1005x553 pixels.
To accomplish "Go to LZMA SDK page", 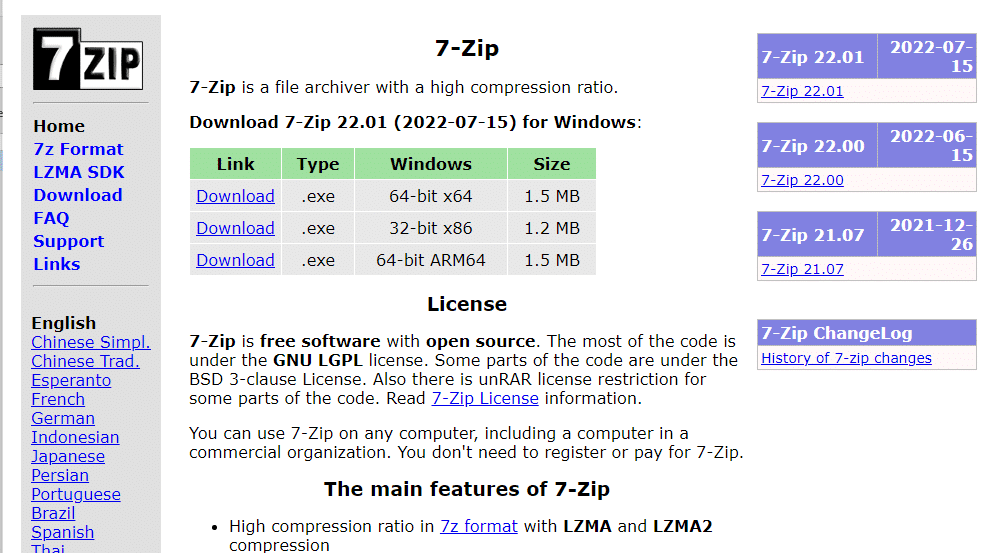I will (79, 172).
